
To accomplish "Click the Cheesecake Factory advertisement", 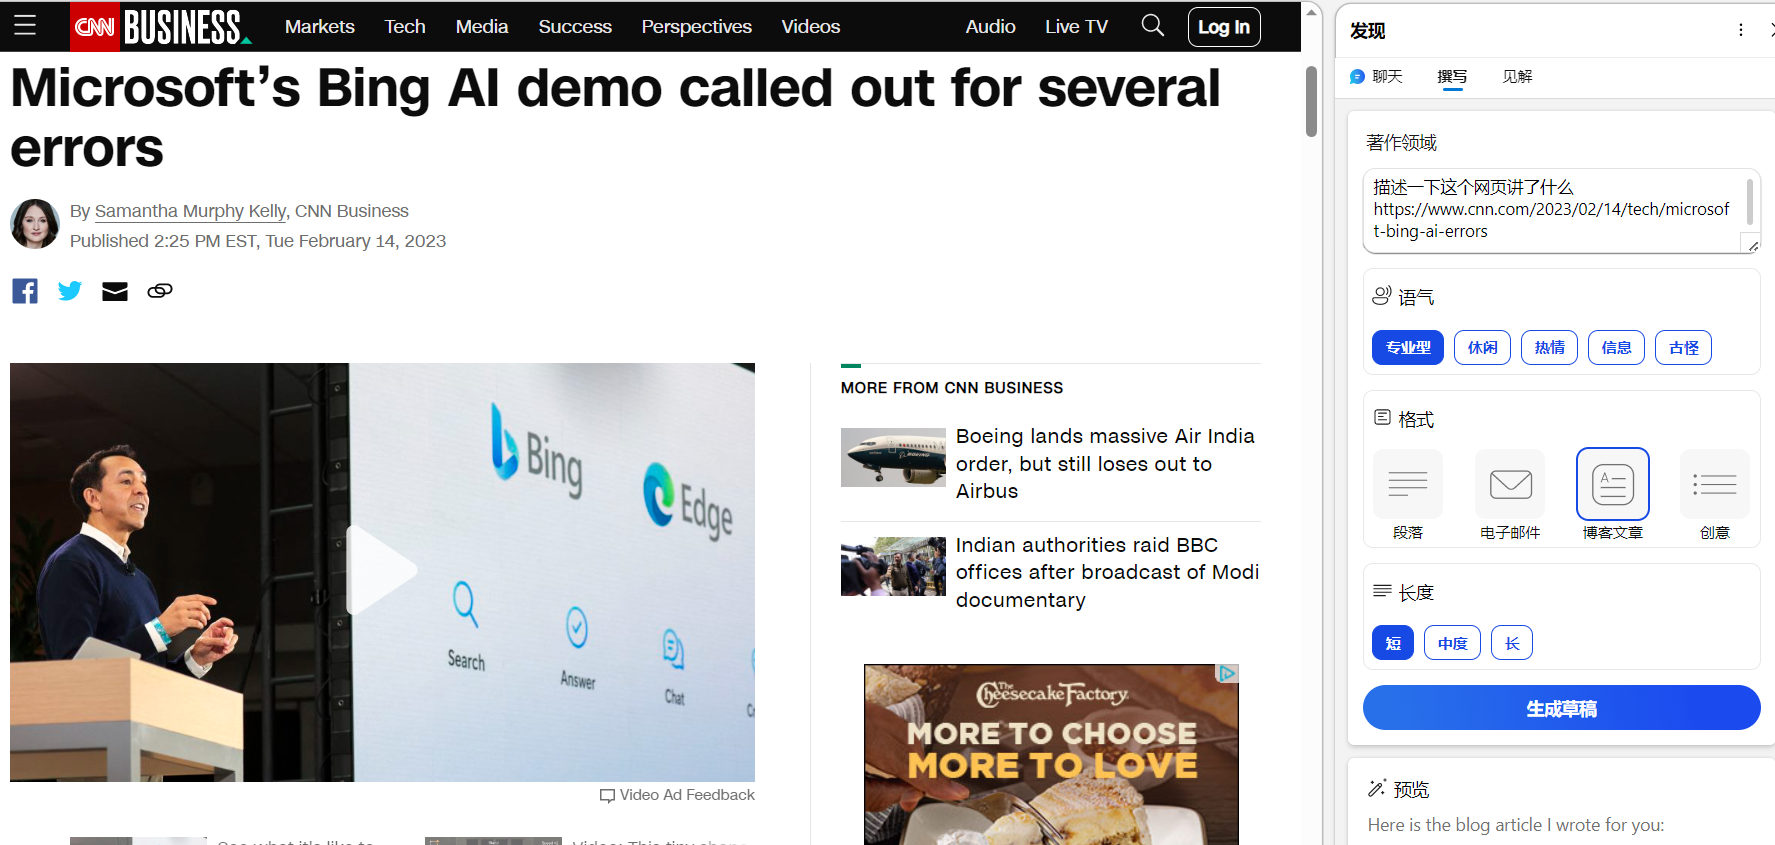I will [x=1051, y=755].
